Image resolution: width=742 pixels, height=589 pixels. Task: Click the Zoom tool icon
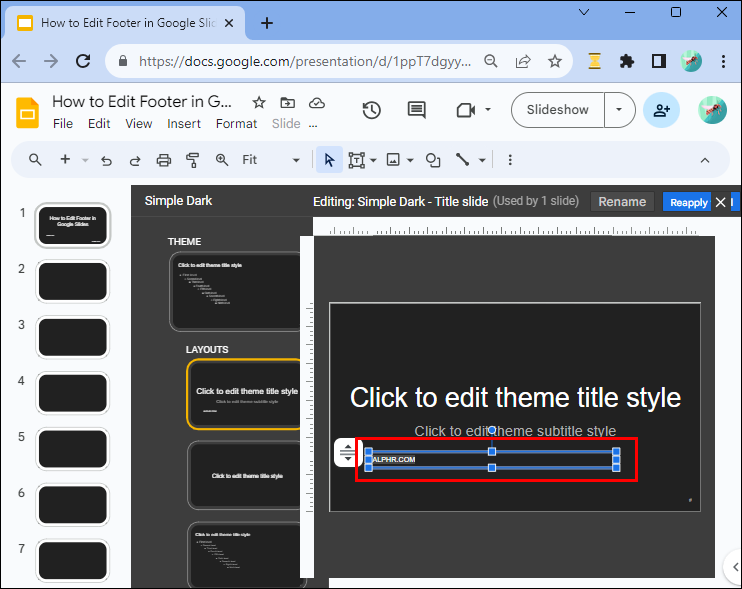click(x=221, y=160)
